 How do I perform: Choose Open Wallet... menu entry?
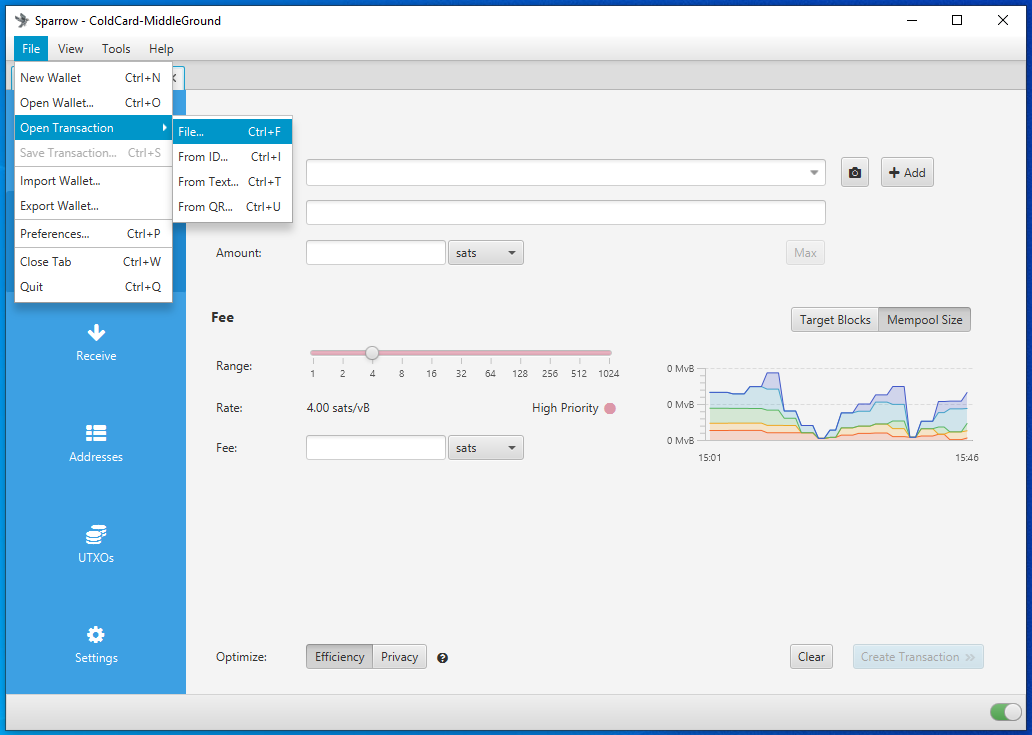93,103
